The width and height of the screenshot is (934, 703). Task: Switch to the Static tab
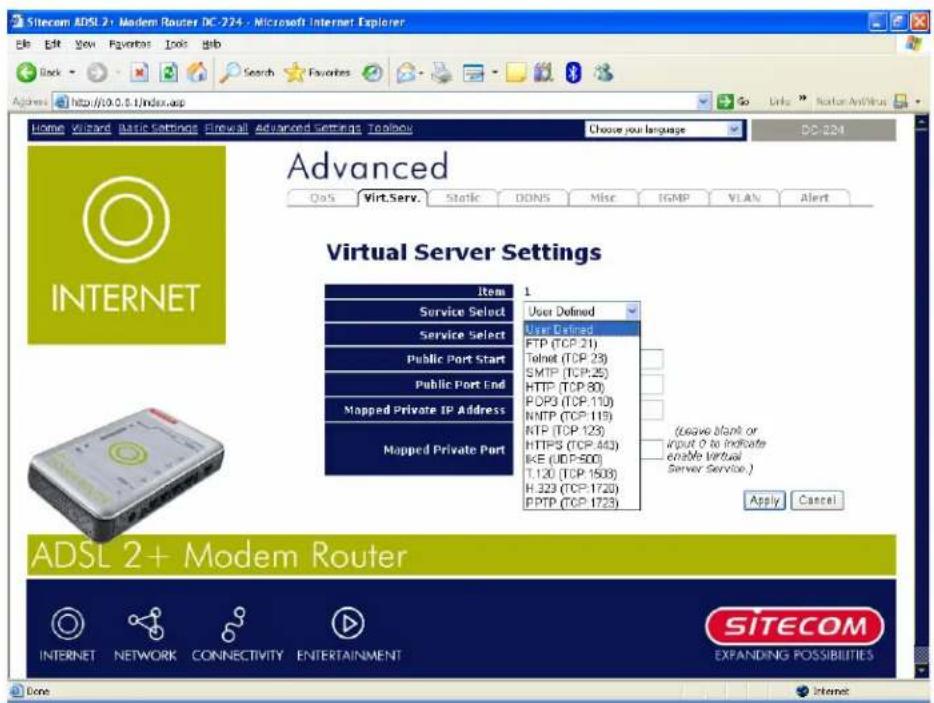click(463, 198)
